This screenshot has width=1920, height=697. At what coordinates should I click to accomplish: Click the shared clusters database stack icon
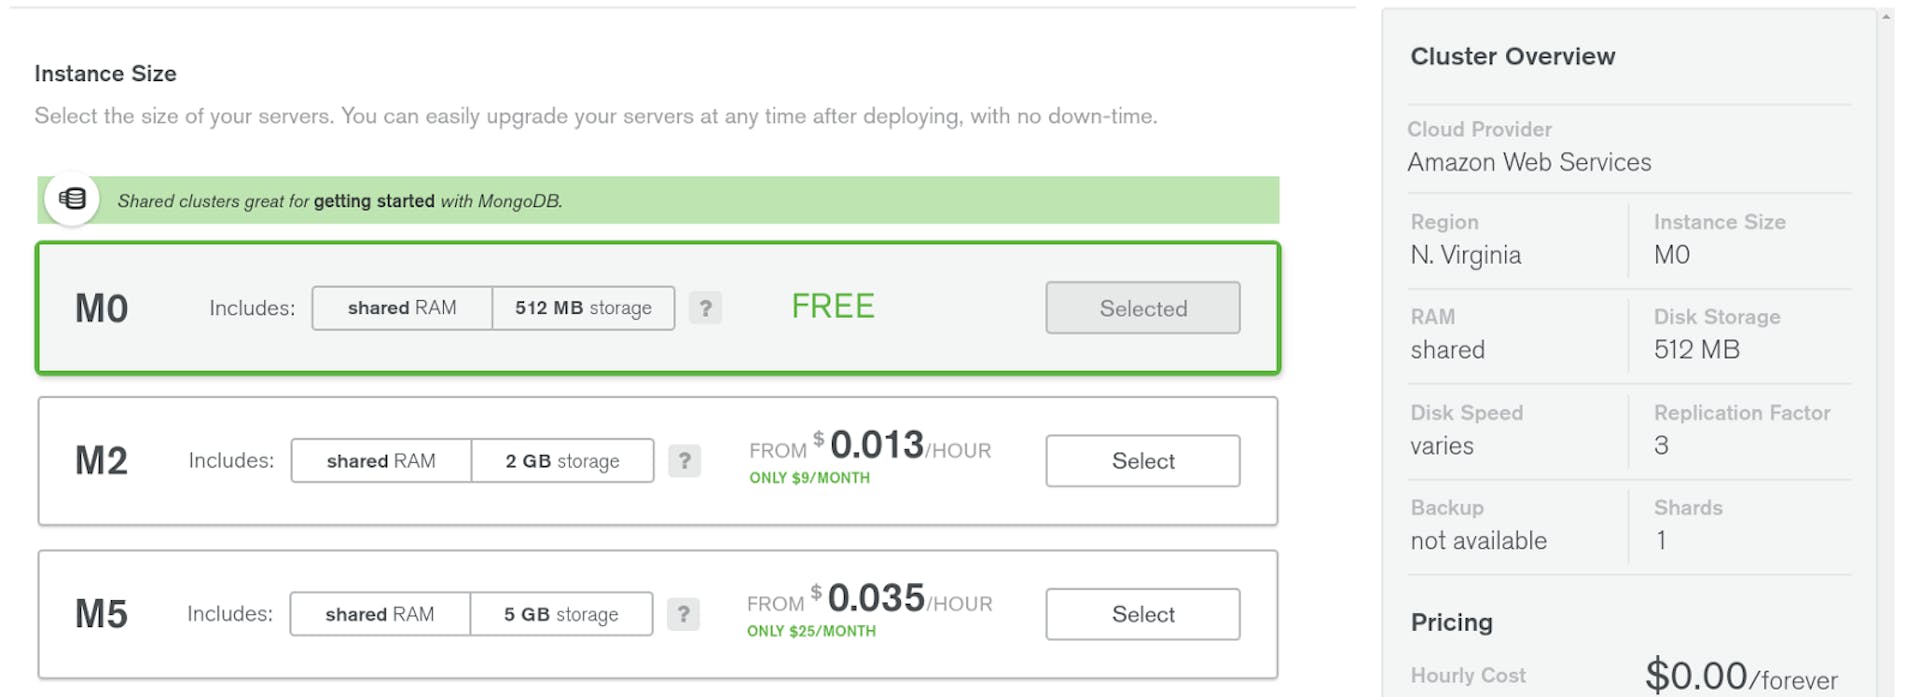pyautogui.click(x=72, y=199)
